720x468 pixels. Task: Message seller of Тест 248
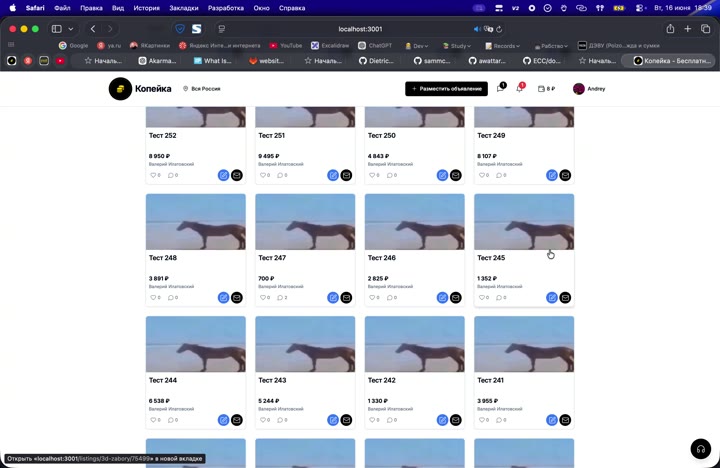pos(236,298)
